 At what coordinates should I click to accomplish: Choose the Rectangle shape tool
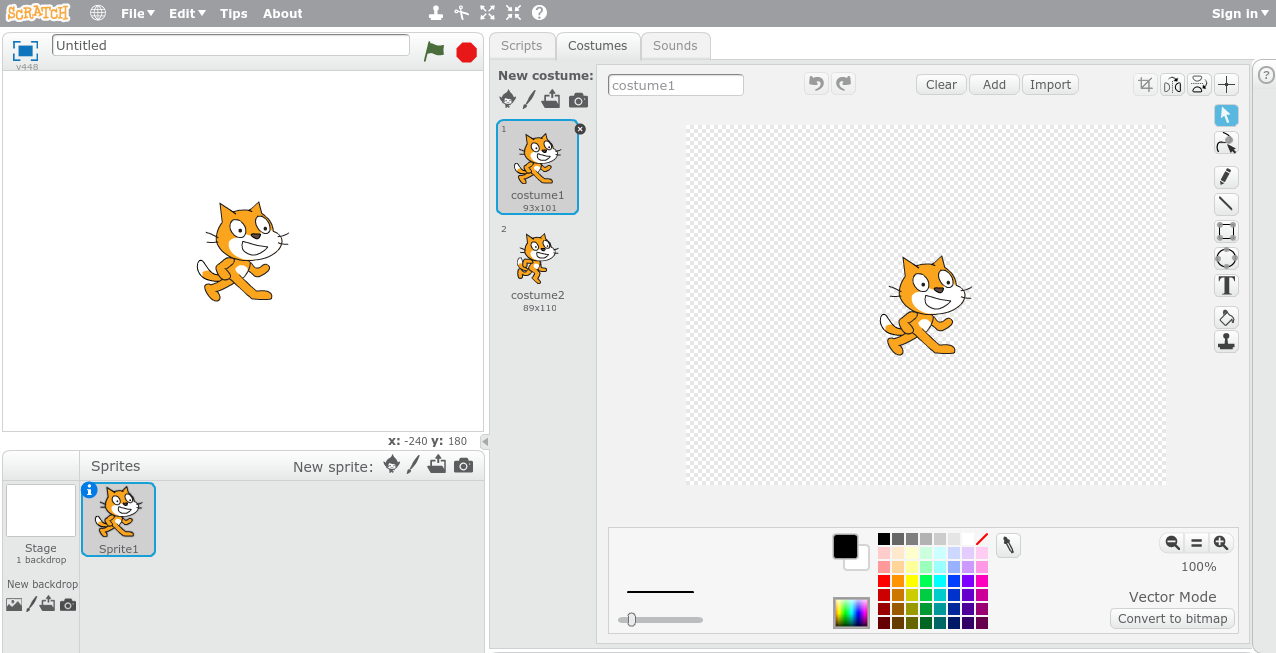pos(1226,232)
